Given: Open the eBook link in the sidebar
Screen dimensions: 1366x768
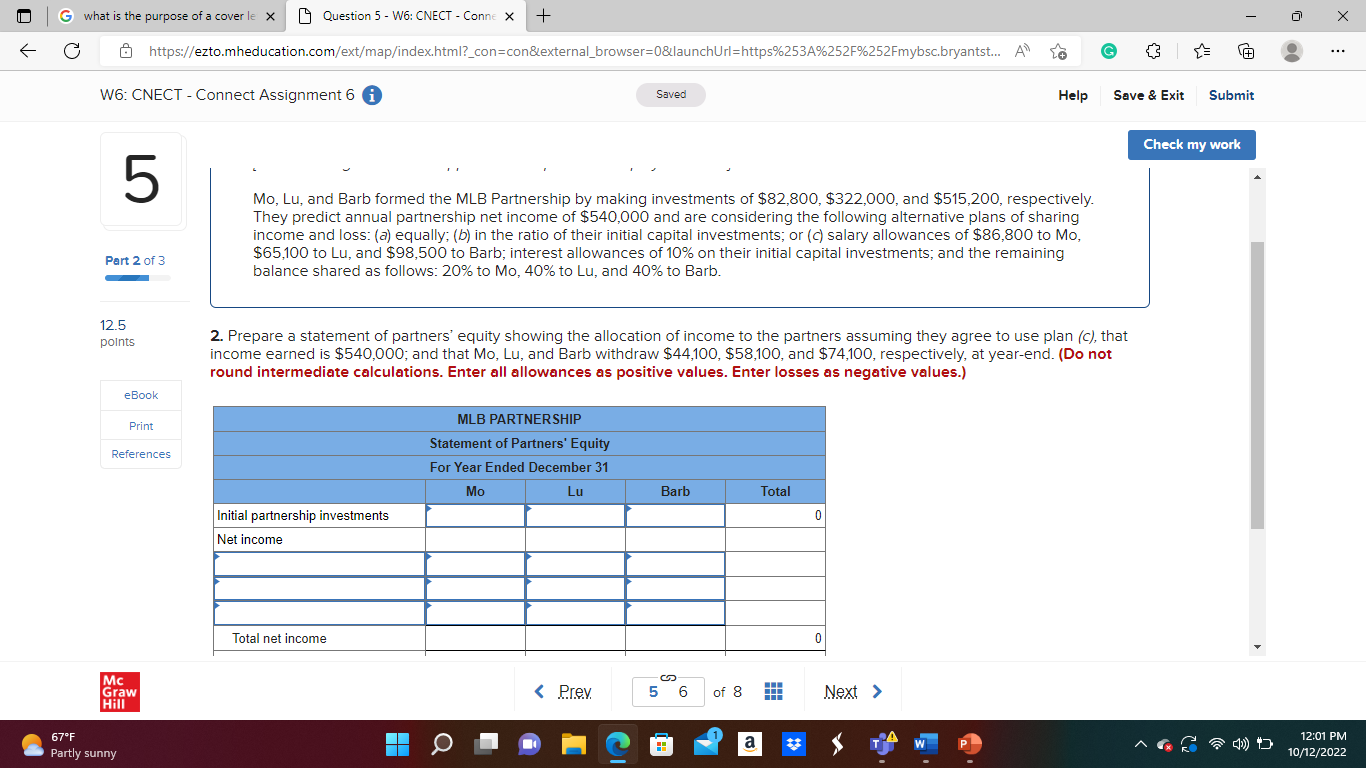Looking at the screenshot, I should [x=140, y=395].
